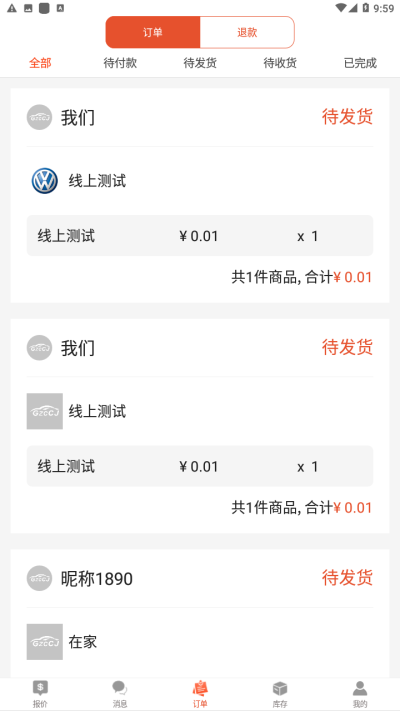Select the 订单 segment at top
Screen dimensions: 400x711
click(x=153, y=32)
